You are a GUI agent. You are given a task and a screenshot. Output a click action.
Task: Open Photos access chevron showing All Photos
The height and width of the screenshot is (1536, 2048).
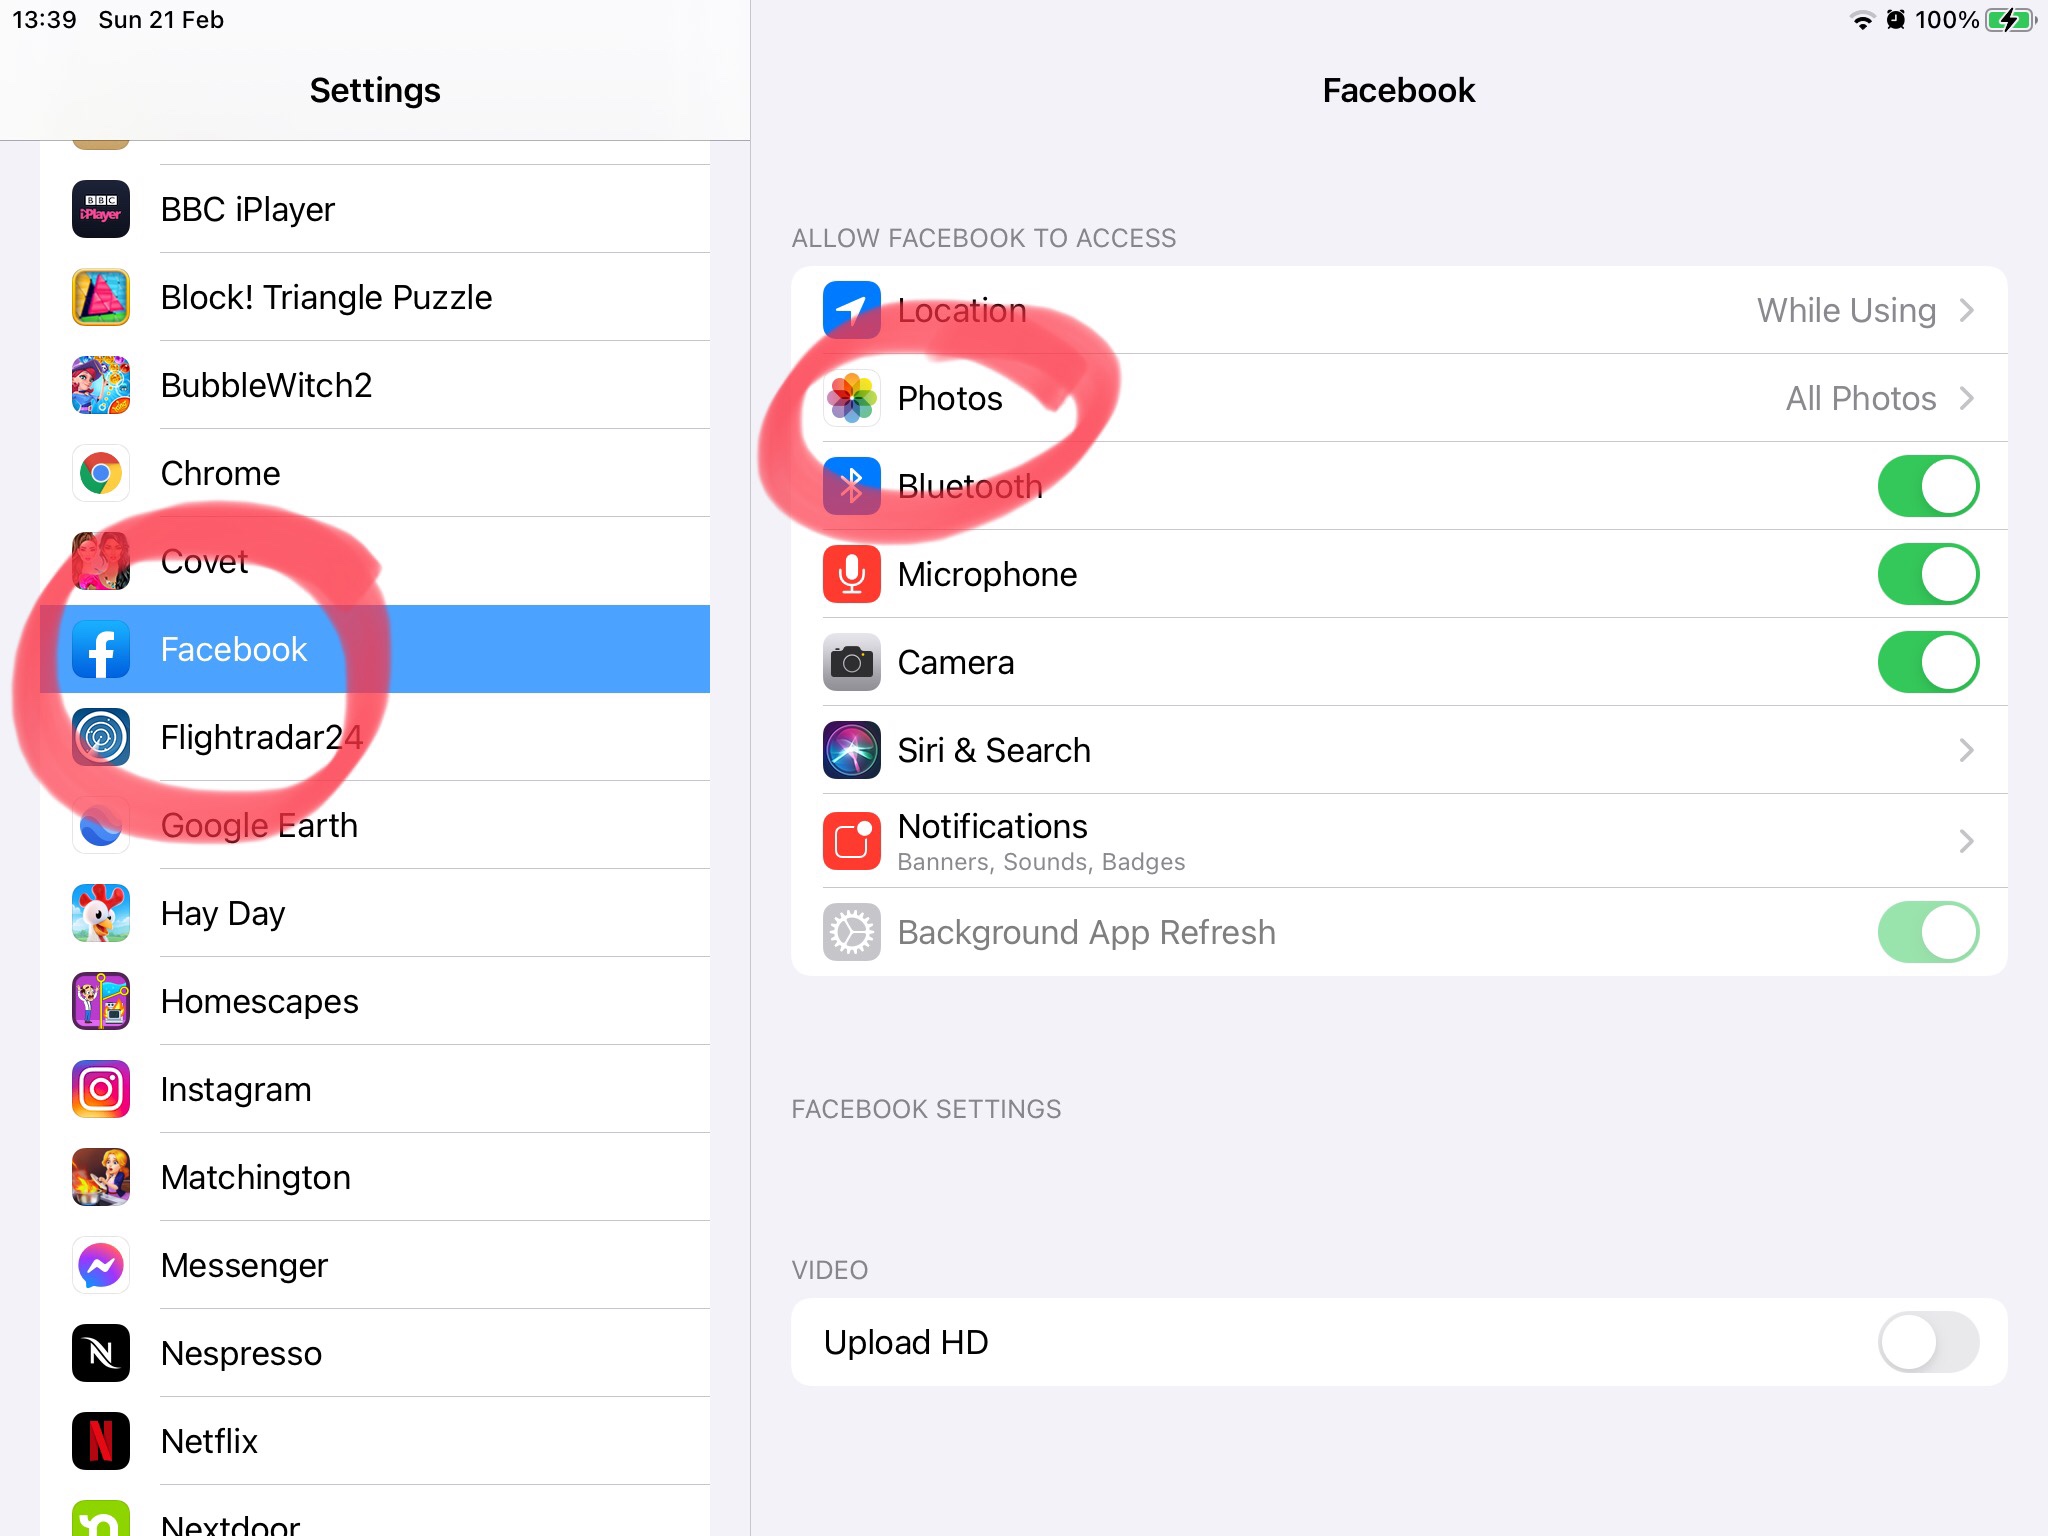coord(1966,398)
